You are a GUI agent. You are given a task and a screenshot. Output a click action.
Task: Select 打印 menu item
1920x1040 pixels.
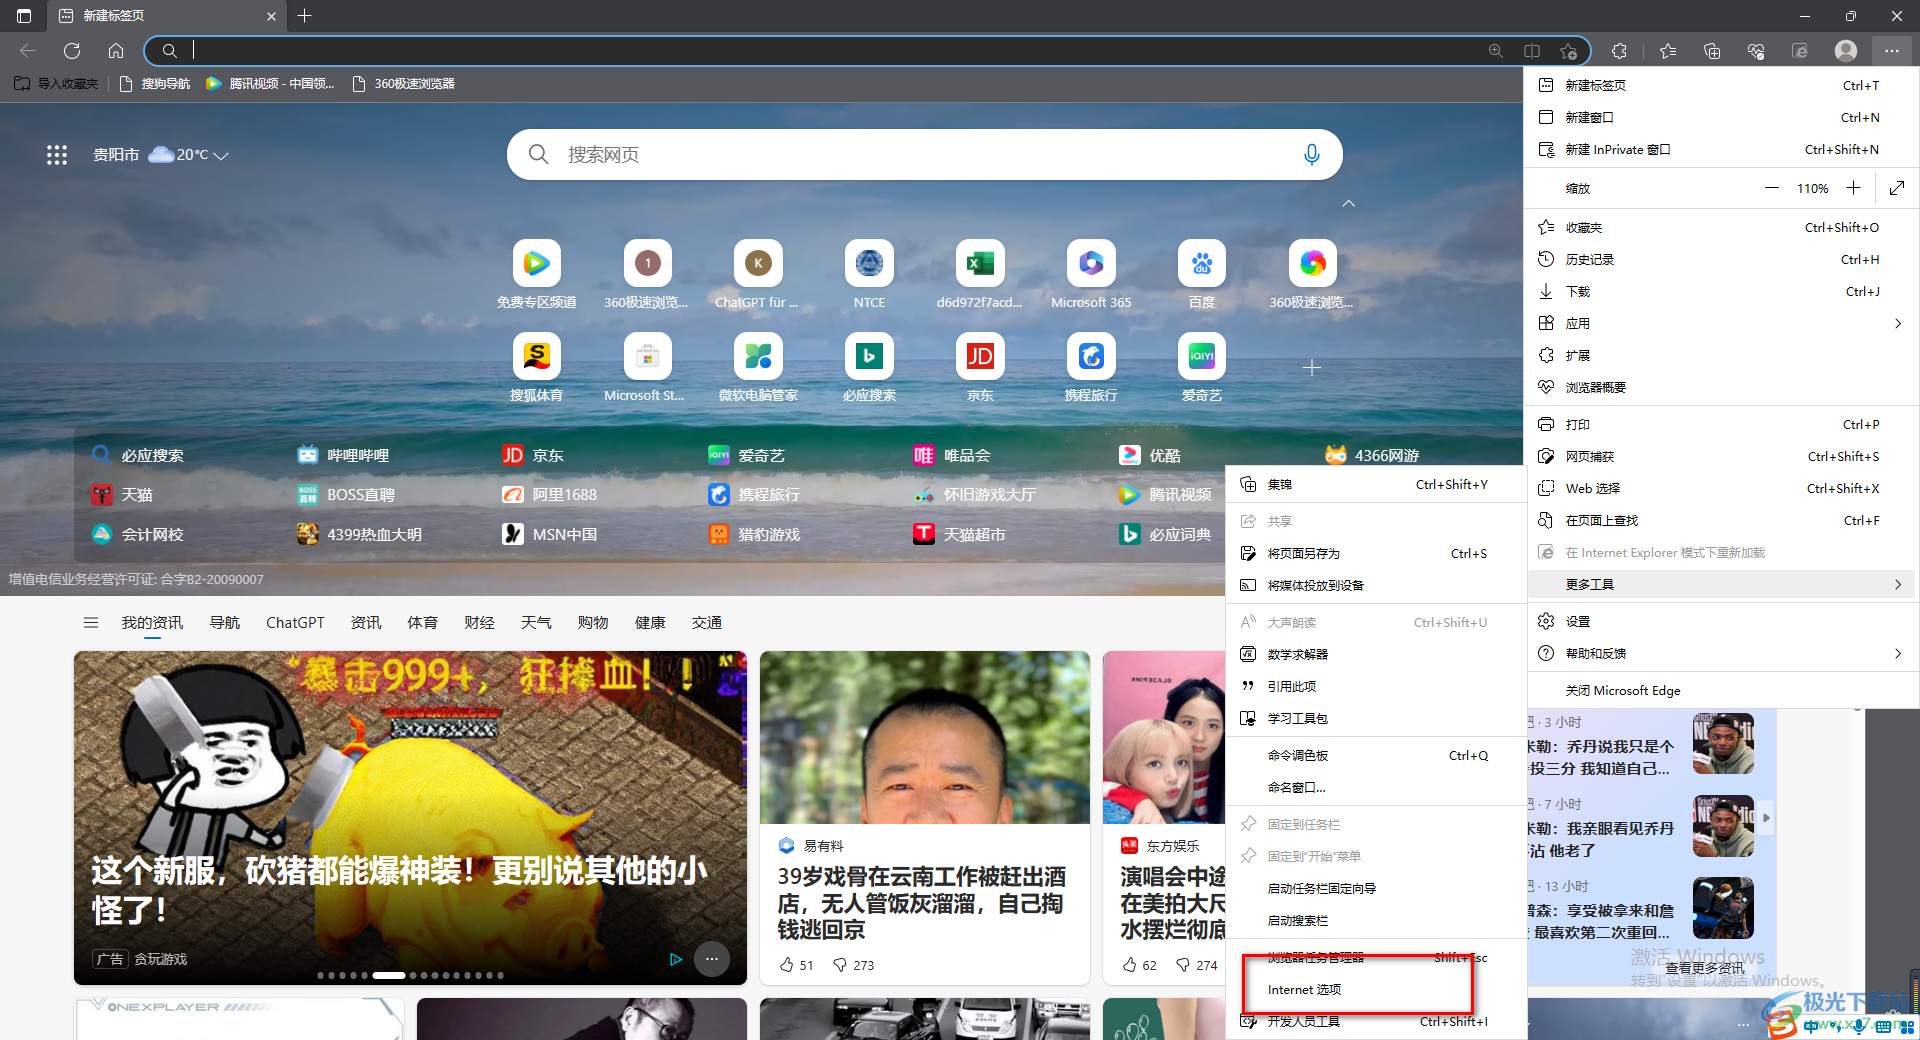click(x=1721, y=424)
